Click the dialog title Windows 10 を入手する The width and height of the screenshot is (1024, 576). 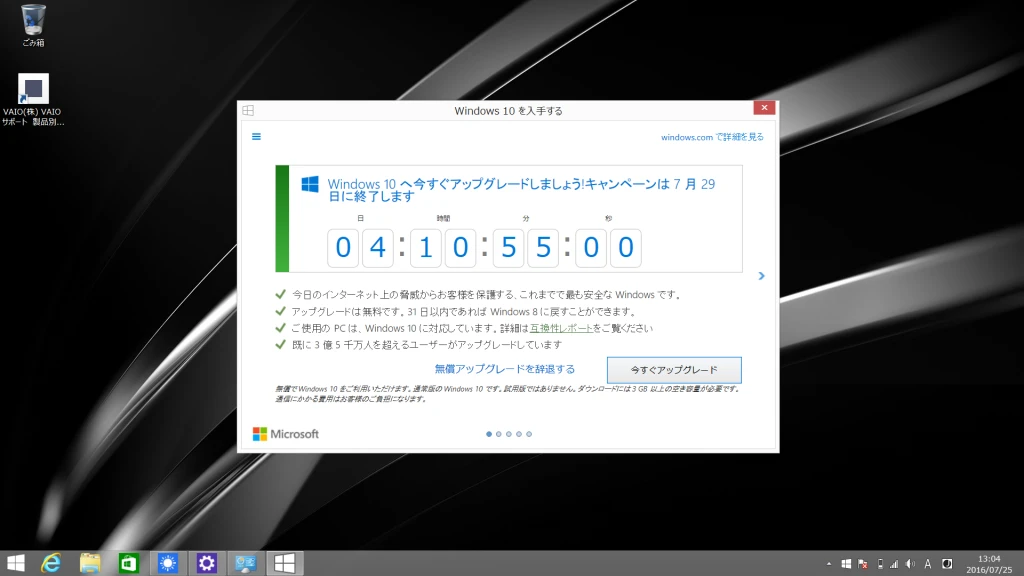coord(508,111)
